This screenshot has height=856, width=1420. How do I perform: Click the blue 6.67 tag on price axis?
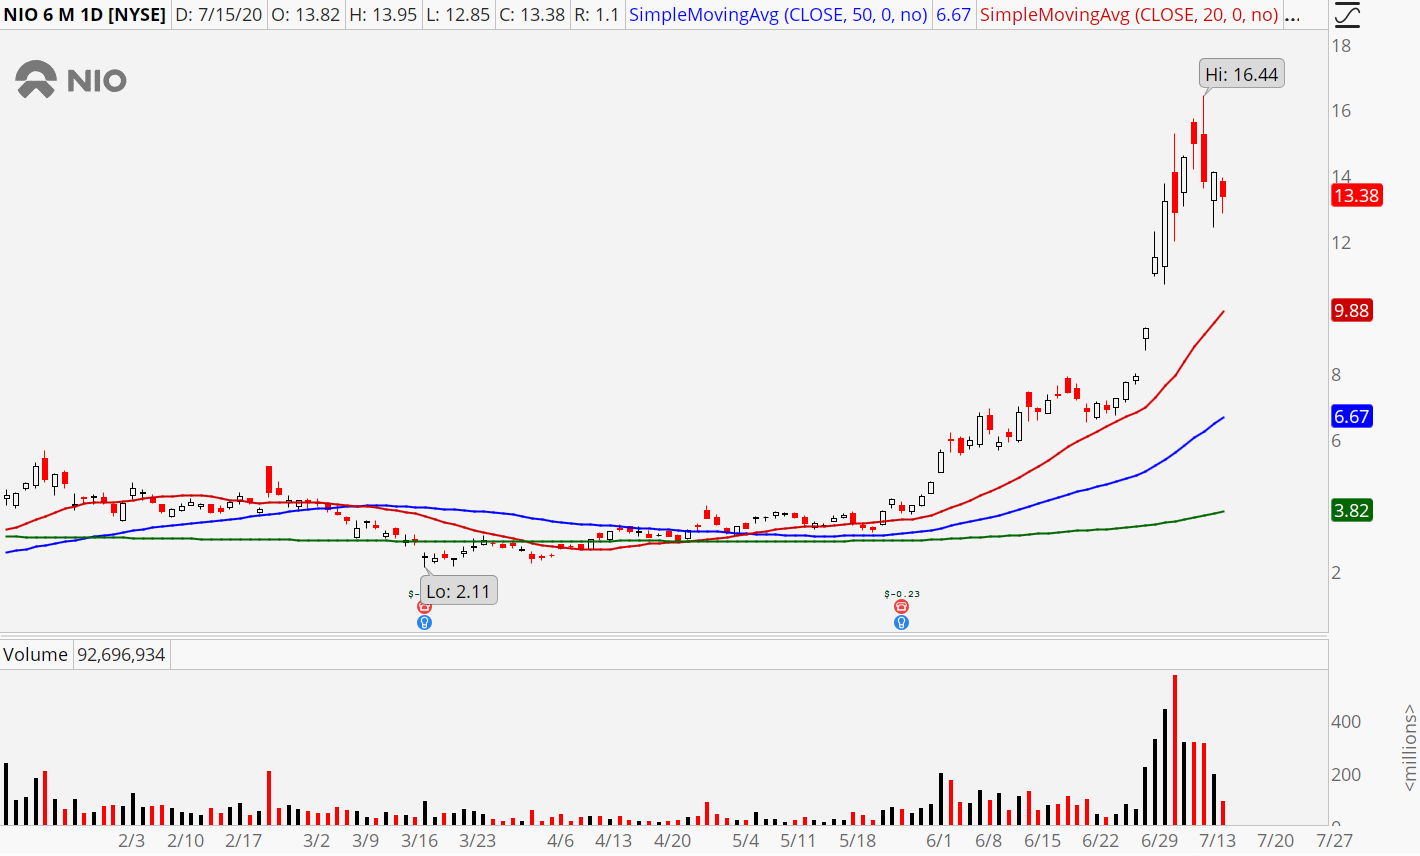tap(1351, 416)
